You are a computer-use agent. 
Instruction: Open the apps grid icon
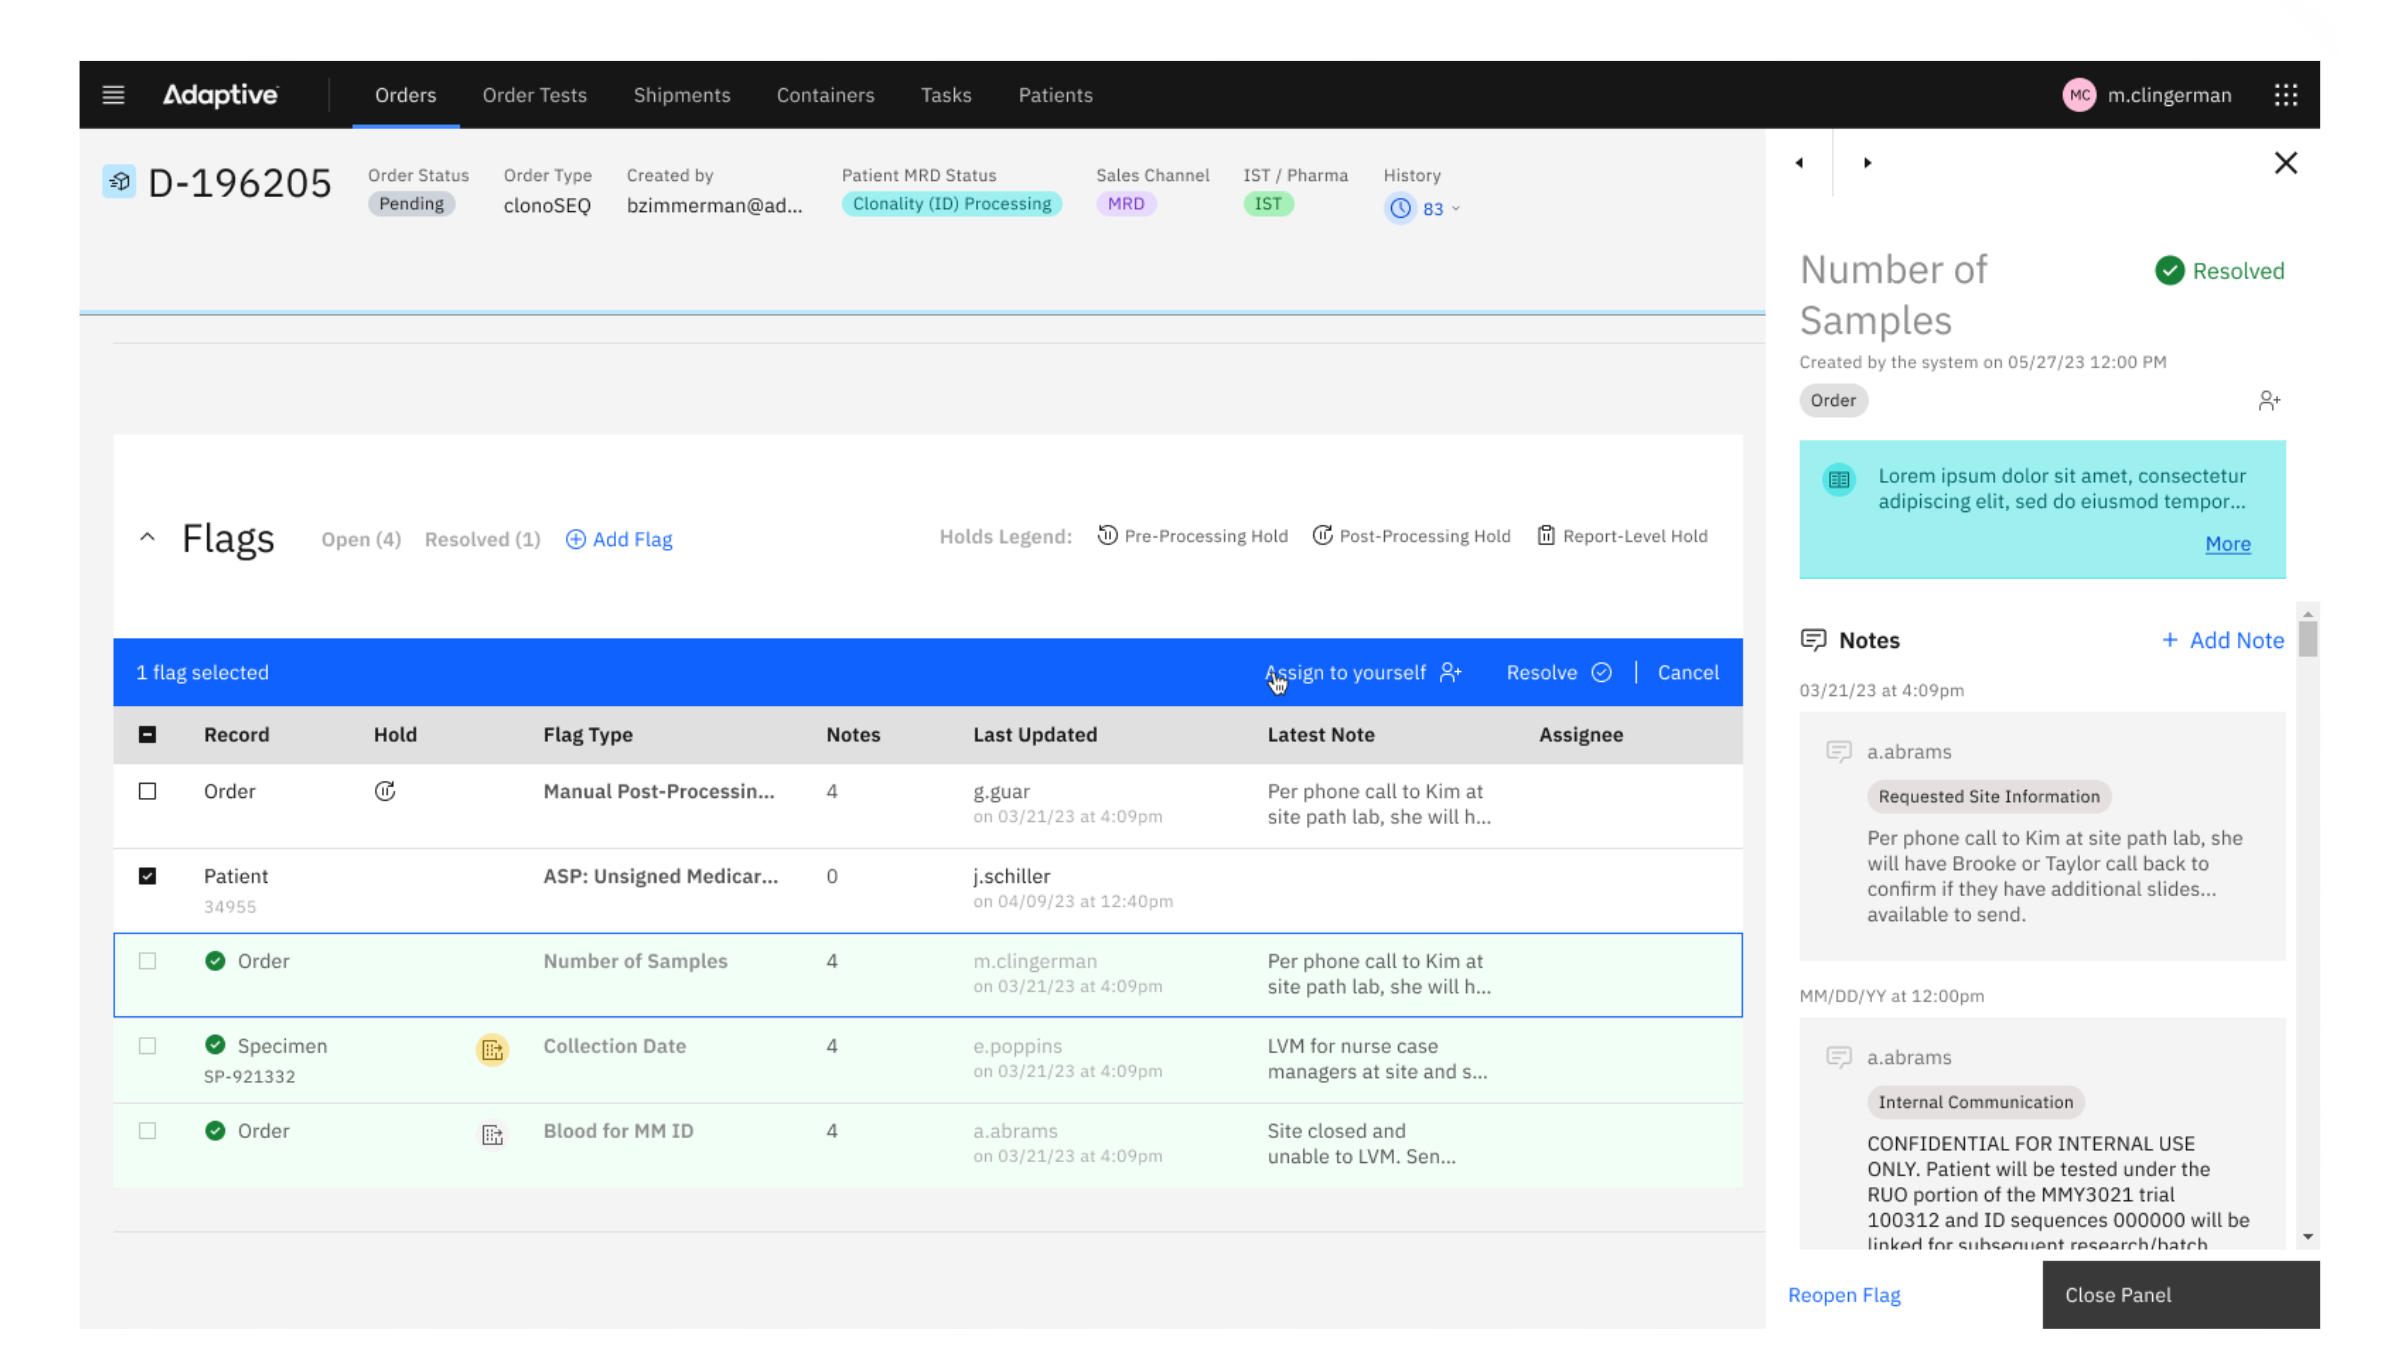[2286, 95]
